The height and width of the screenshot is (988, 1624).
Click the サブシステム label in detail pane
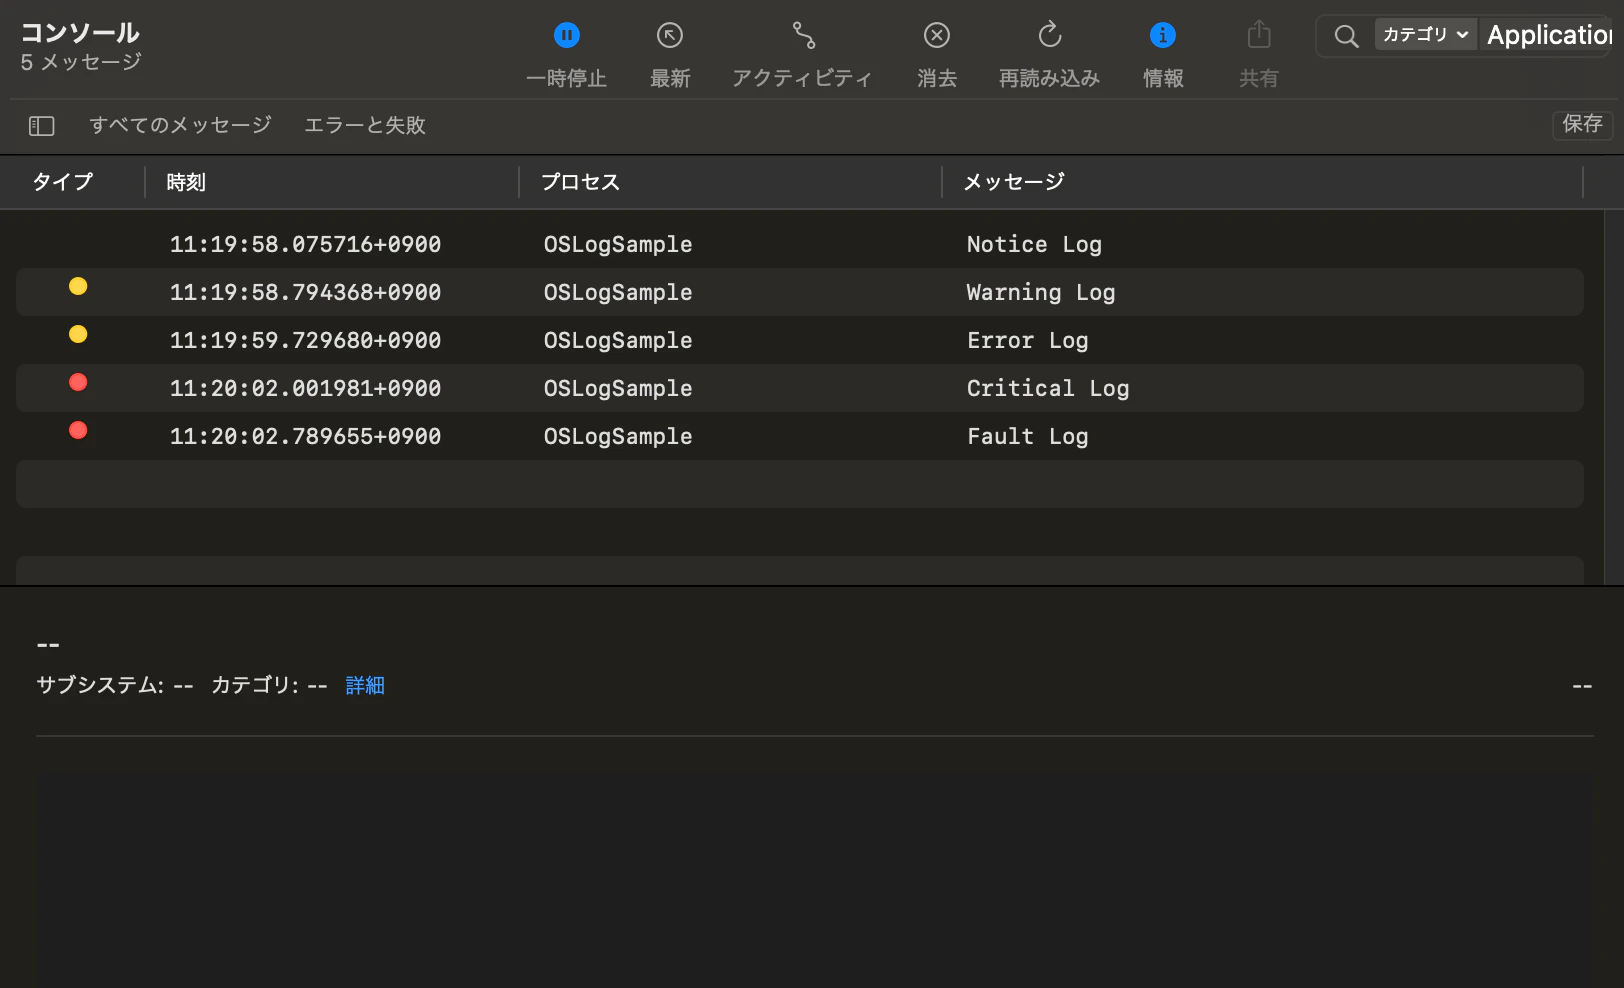tap(100, 685)
